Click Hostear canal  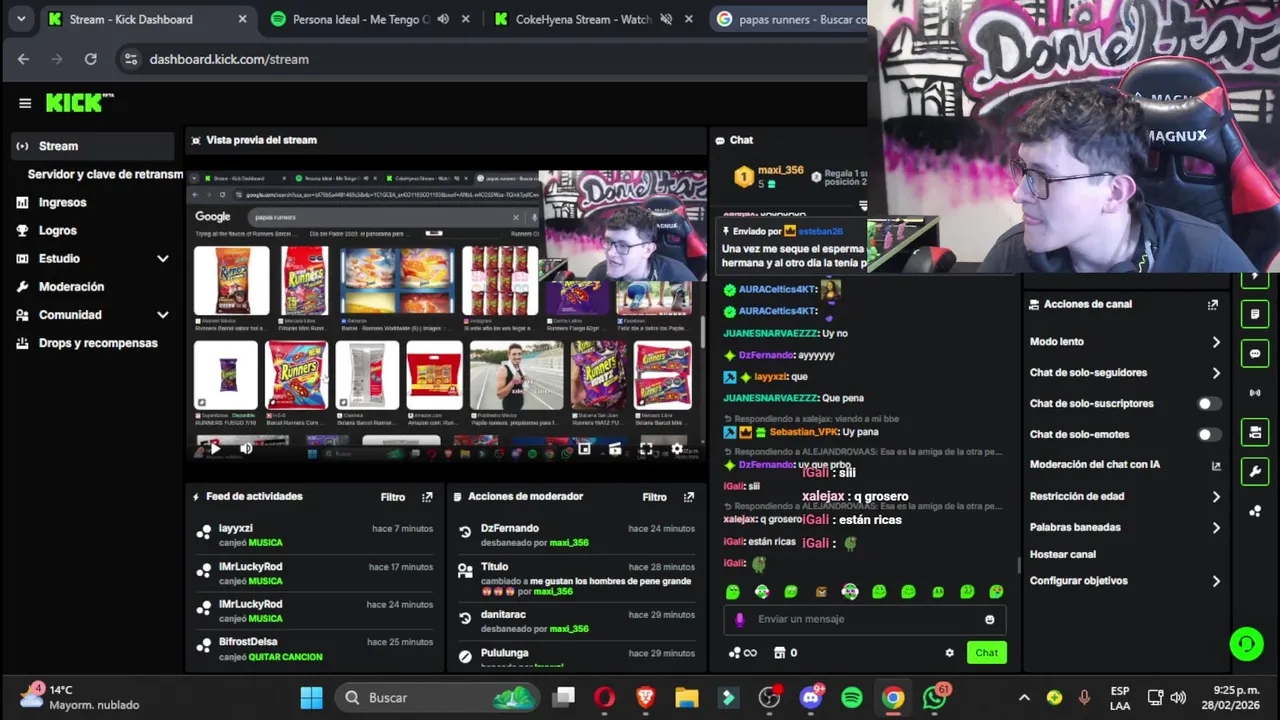[x=1063, y=554]
